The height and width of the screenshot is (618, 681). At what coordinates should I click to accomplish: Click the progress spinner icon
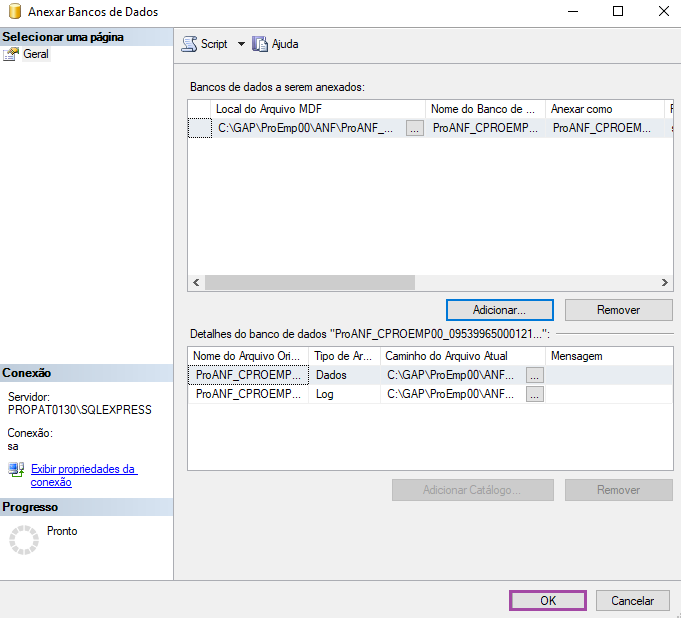click(x=24, y=540)
